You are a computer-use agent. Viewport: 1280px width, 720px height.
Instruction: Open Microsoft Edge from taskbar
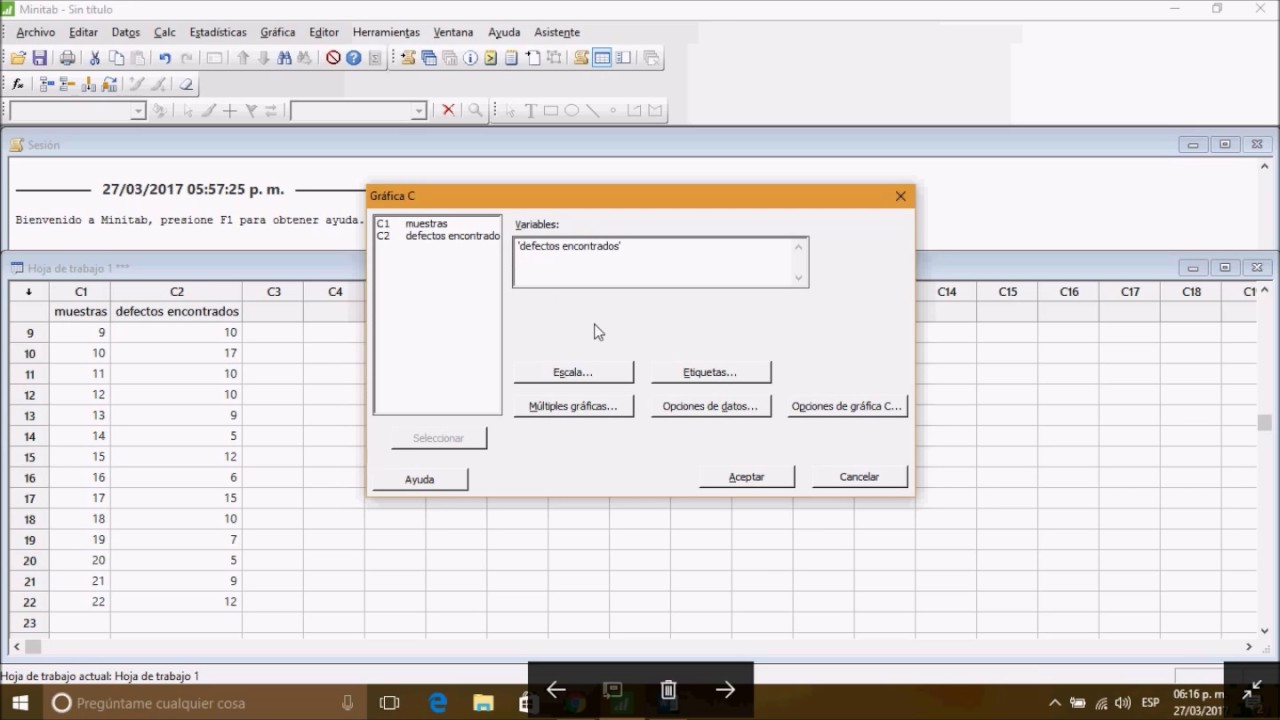(x=438, y=703)
